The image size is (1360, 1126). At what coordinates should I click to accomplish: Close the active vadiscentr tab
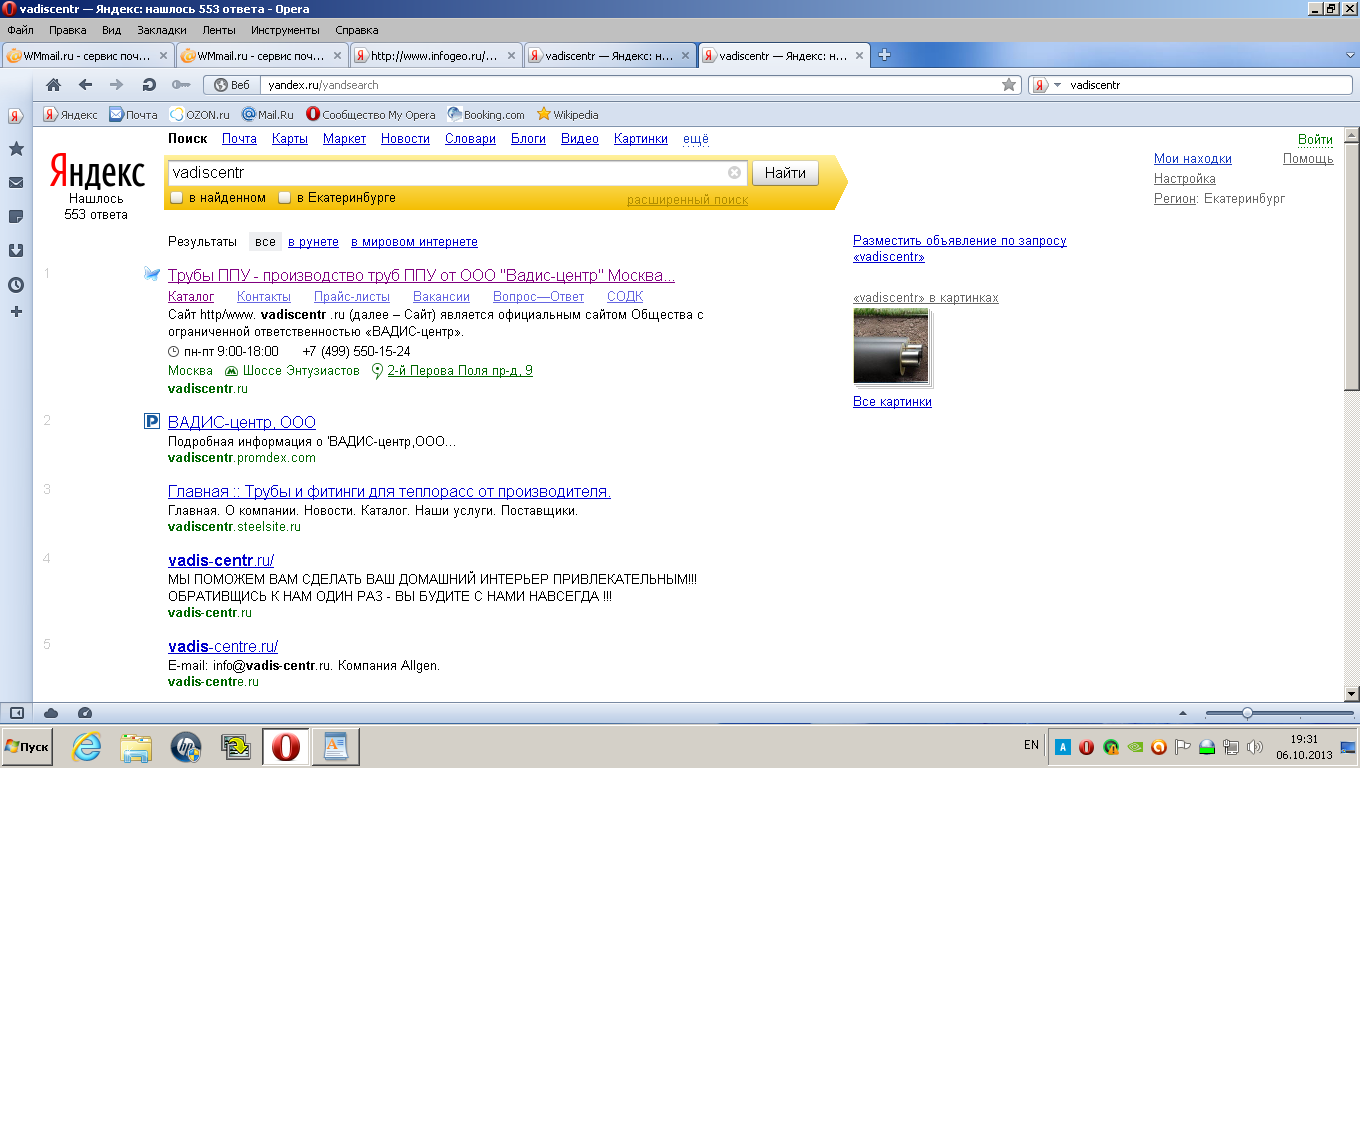coord(859,56)
